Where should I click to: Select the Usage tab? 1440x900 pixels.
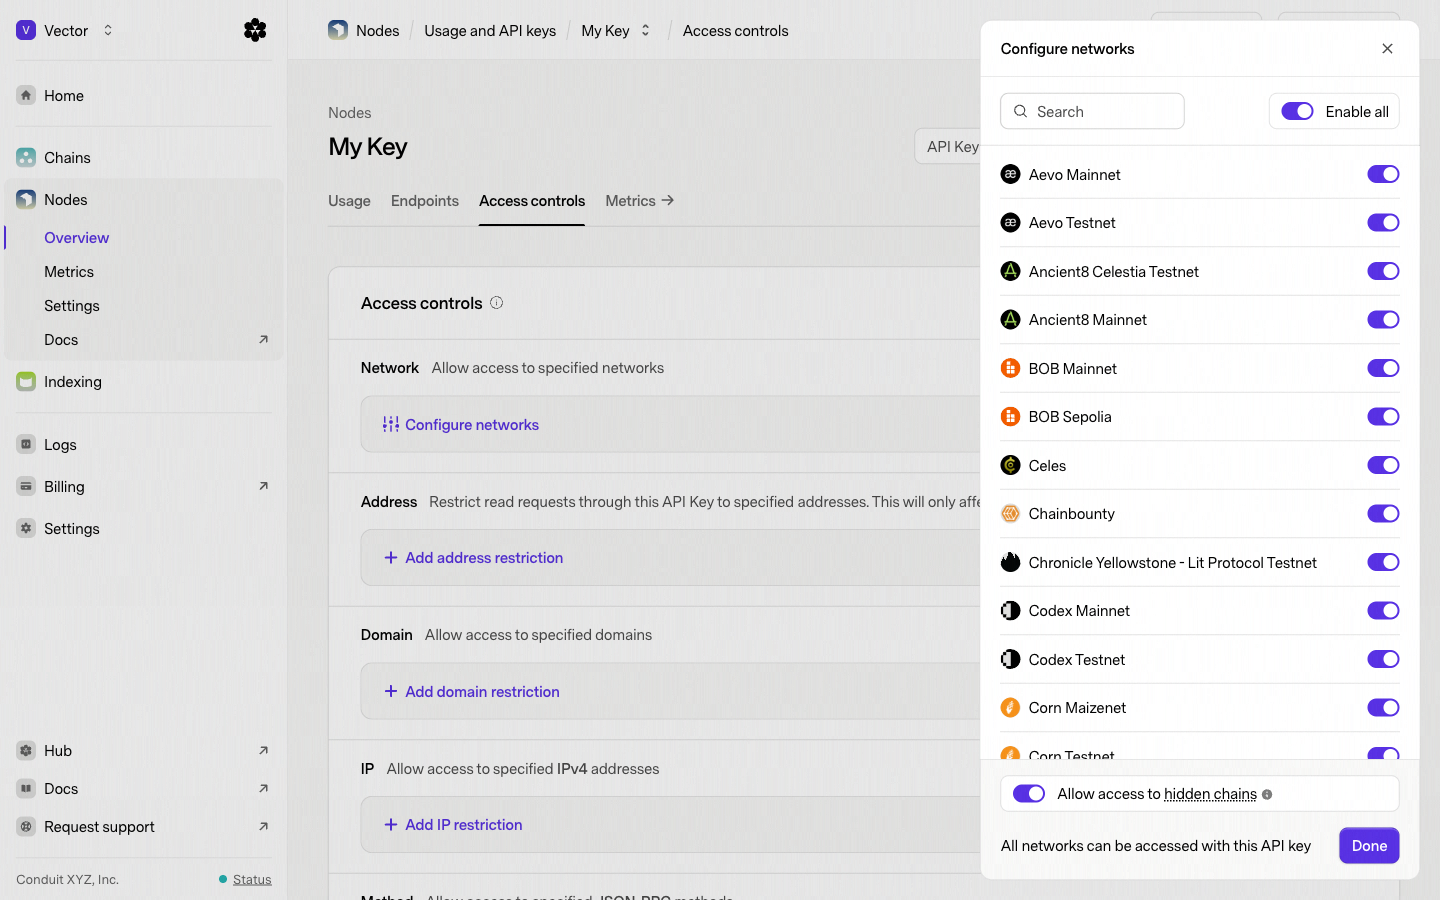click(349, 200)
